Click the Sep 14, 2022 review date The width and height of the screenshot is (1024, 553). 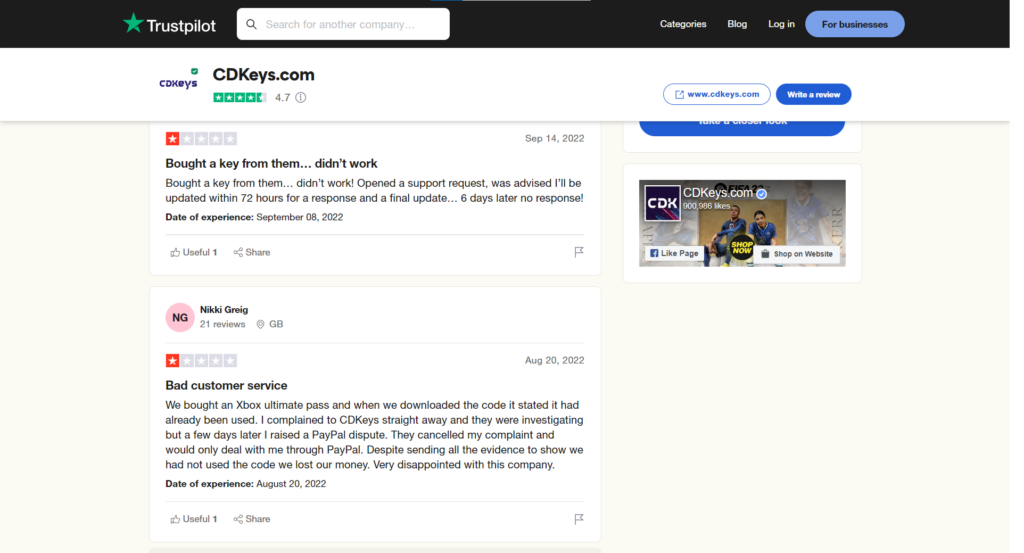click(x=554, y=138)
